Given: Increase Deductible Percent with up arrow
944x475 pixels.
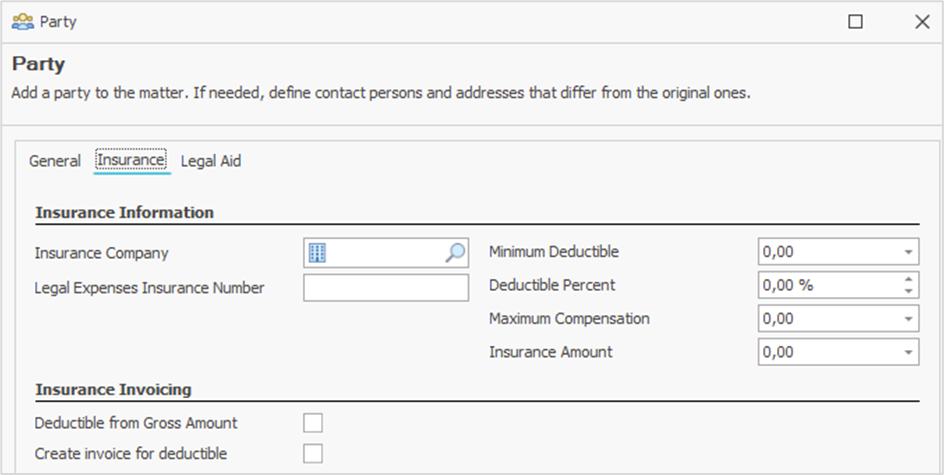Looking at the screenshot, I should coord(908,280).
